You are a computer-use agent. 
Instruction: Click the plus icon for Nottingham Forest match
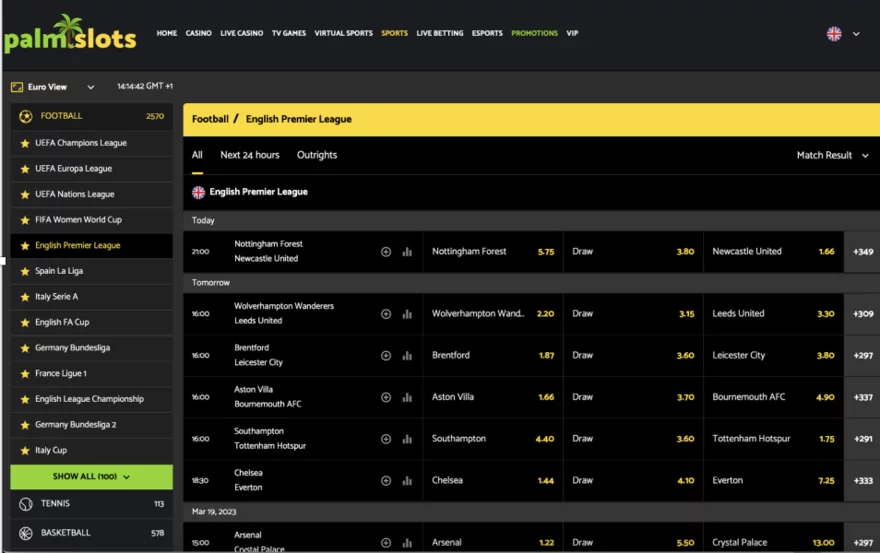tap(386, 252)
